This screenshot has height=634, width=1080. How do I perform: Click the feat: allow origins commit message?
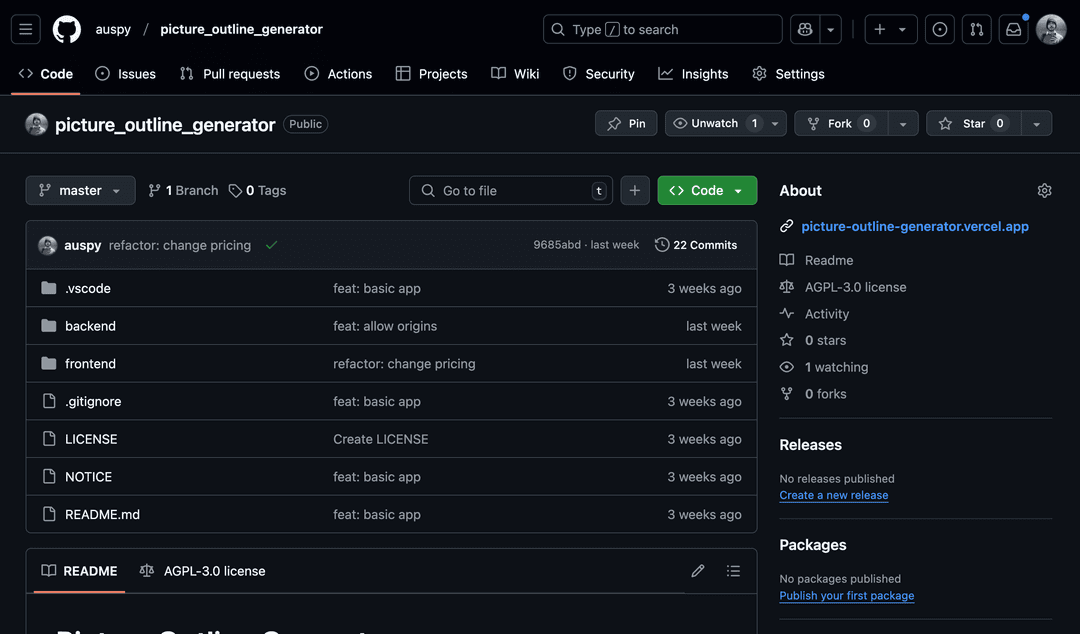click(x=385, y=326)
